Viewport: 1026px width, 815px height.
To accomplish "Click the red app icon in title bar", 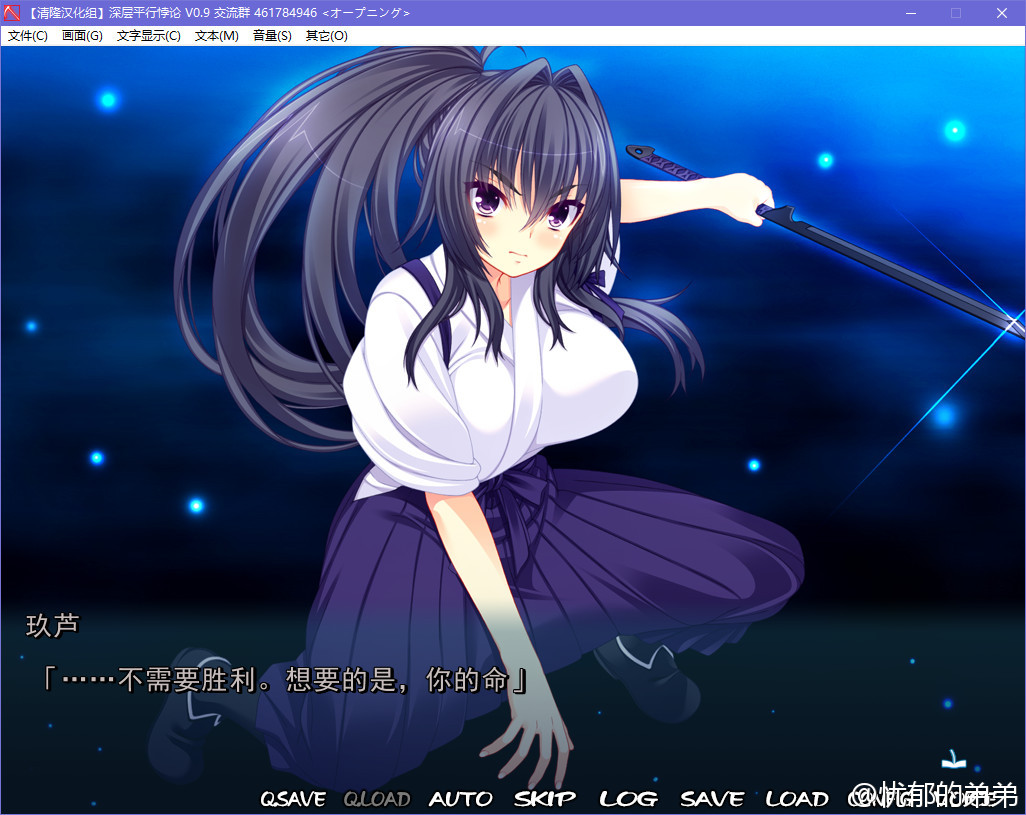I will pos(13,13).
